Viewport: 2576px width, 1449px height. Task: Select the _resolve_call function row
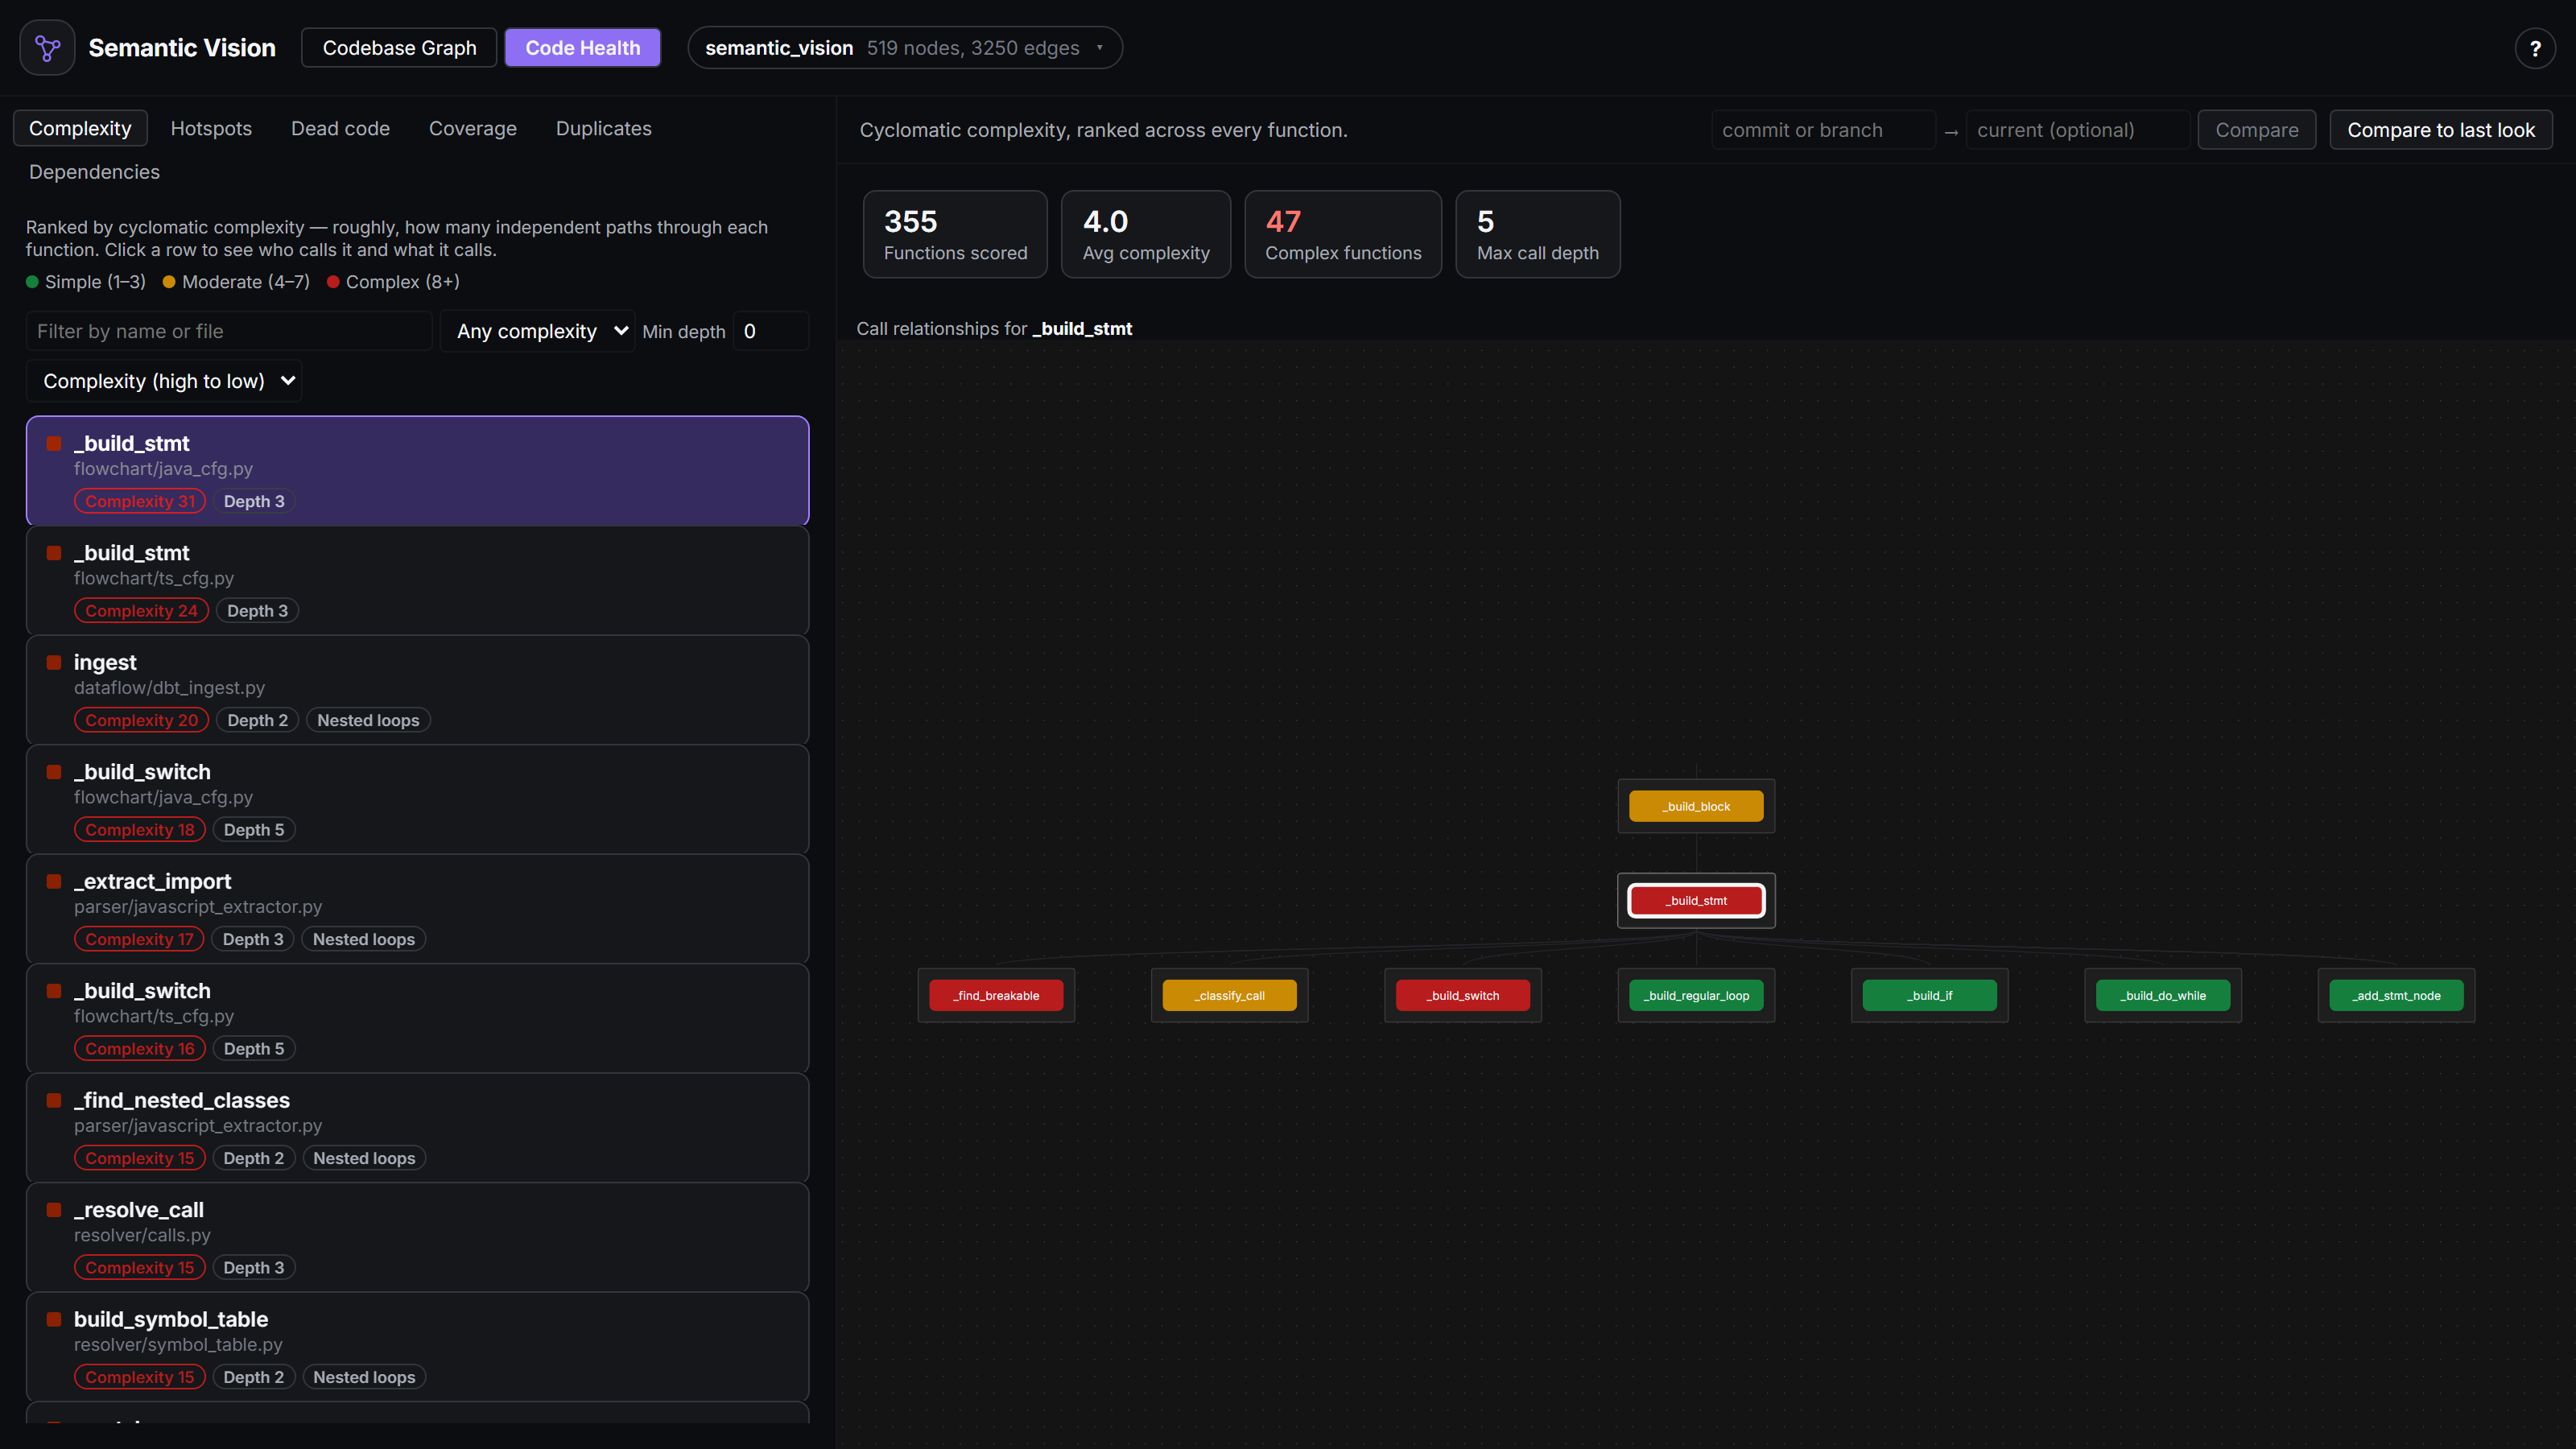(x=417, y=1237)
